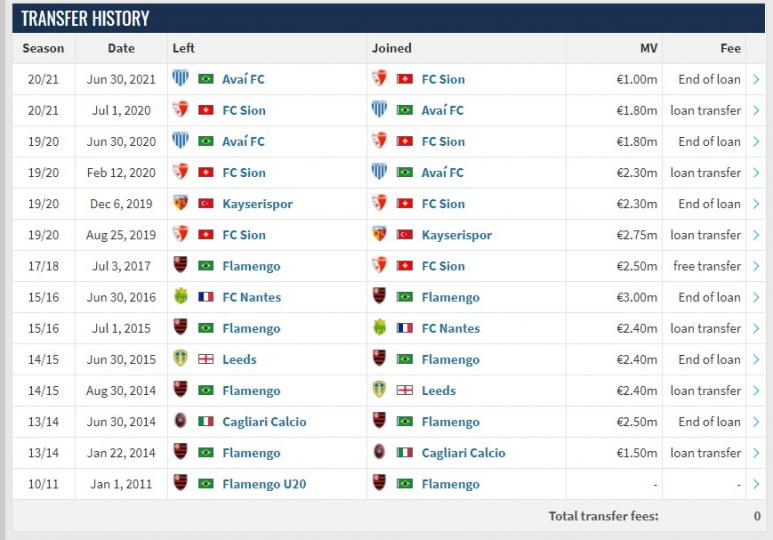Click the Leeds crest in the Jun 30, 2015 row
This screenshot has height=540, width=773.
pyautogui.click(x=180, y=358)
